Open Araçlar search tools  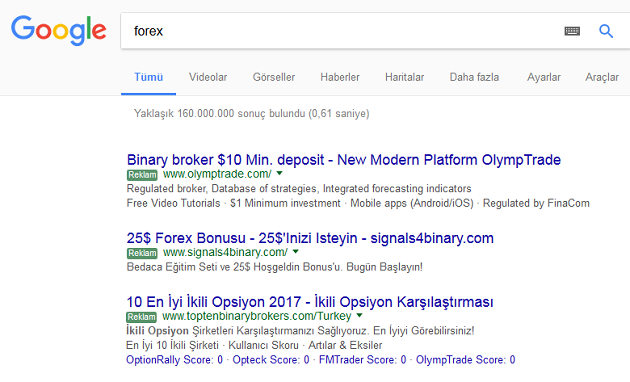(602, 77)
